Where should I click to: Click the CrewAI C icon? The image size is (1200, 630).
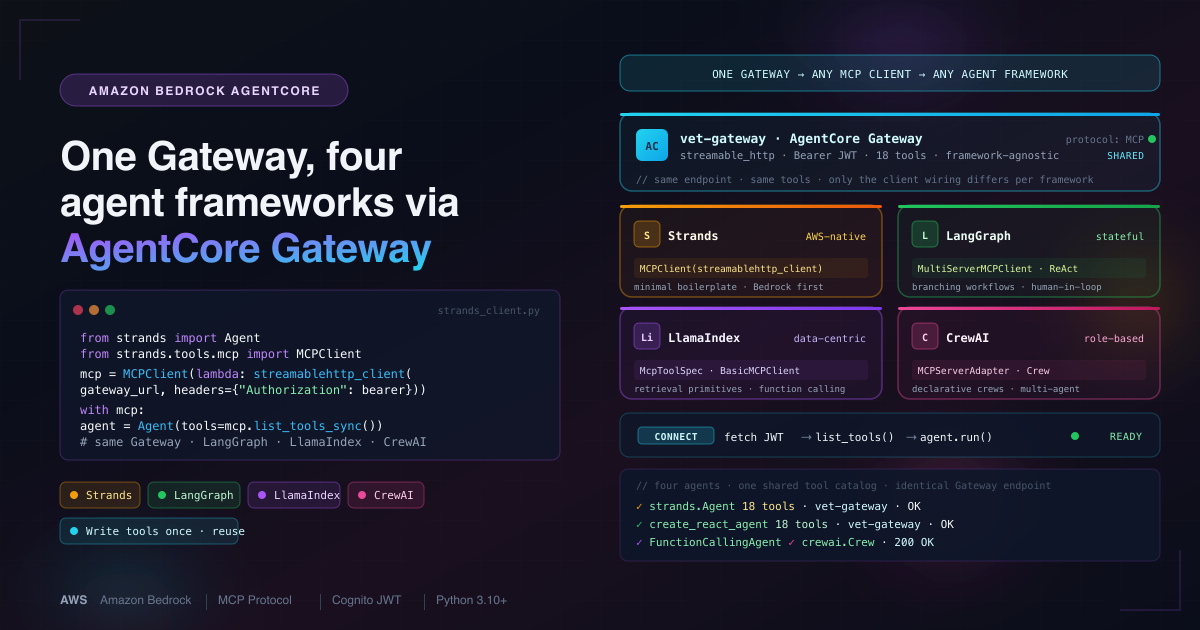[925, 337]
